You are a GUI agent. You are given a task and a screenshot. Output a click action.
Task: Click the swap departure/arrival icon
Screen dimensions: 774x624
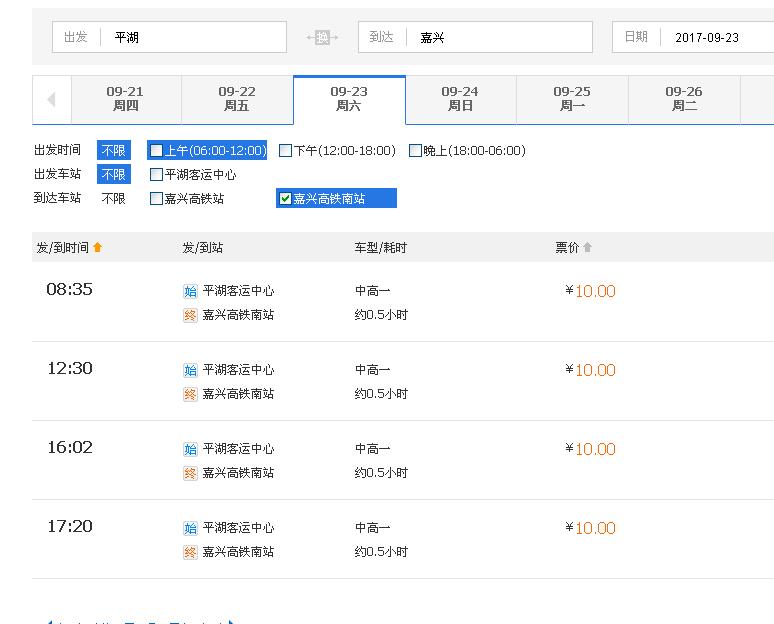tap(322, 37)
